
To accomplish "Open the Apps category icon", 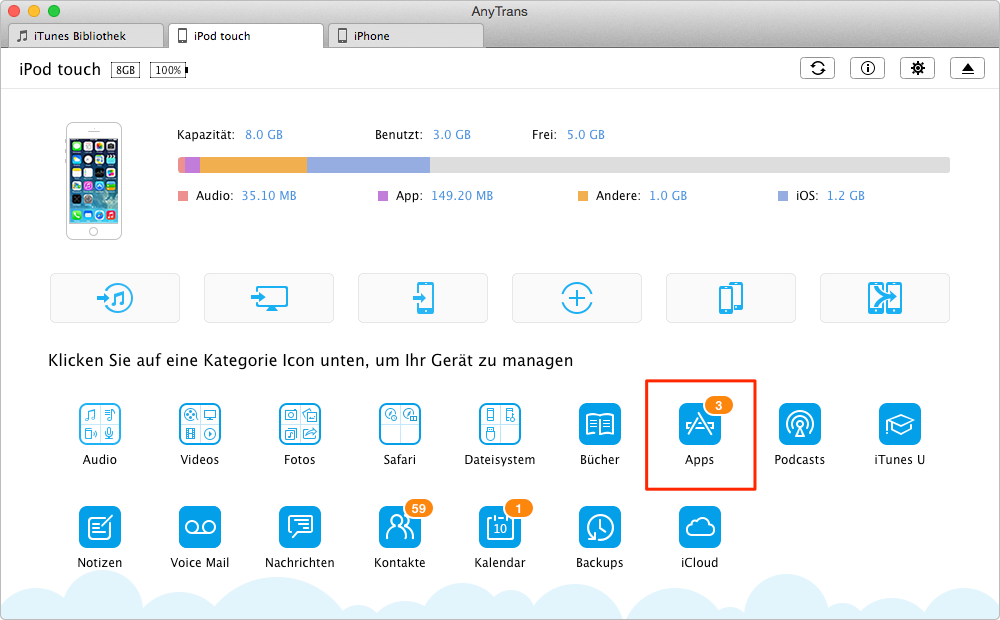I will (700, 424).
